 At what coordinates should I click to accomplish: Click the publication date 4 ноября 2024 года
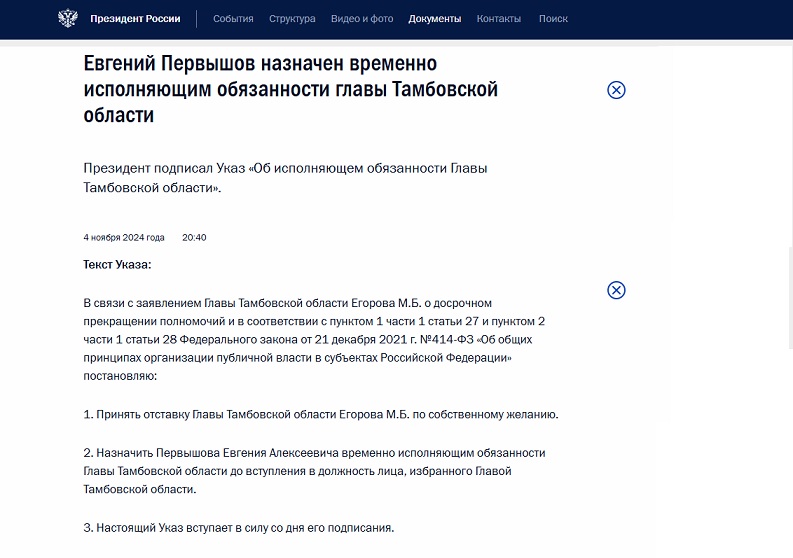[124, 238]
